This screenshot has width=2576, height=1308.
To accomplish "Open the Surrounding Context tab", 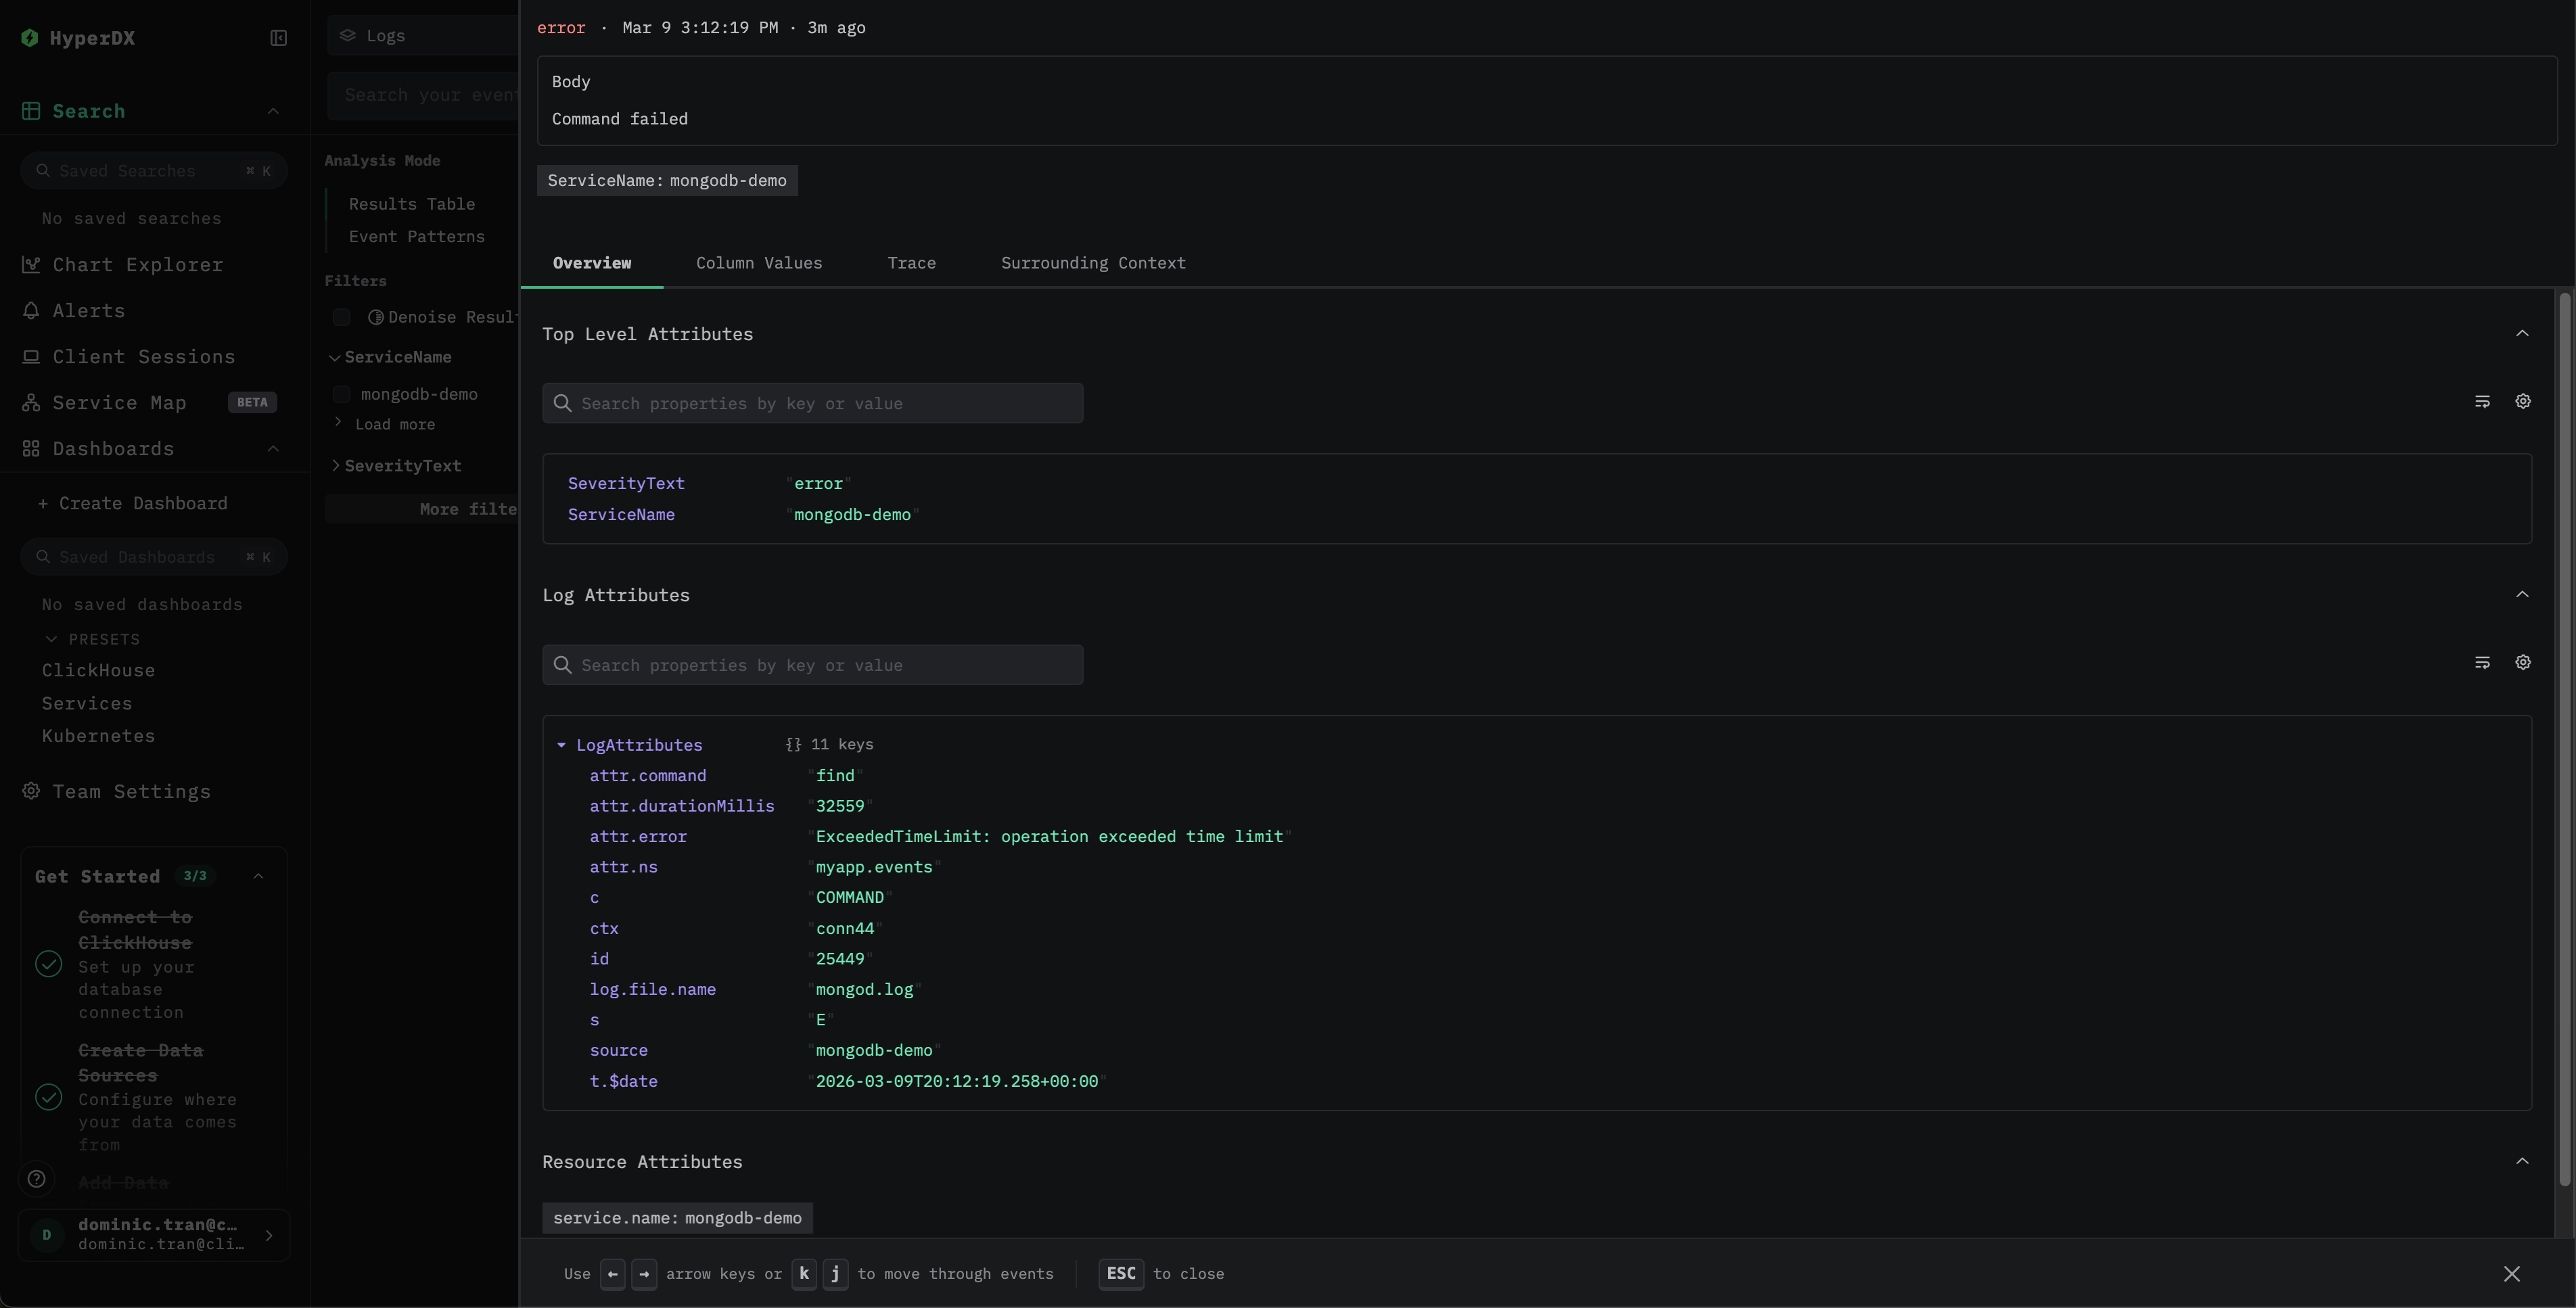I will tap(1092, 263).
